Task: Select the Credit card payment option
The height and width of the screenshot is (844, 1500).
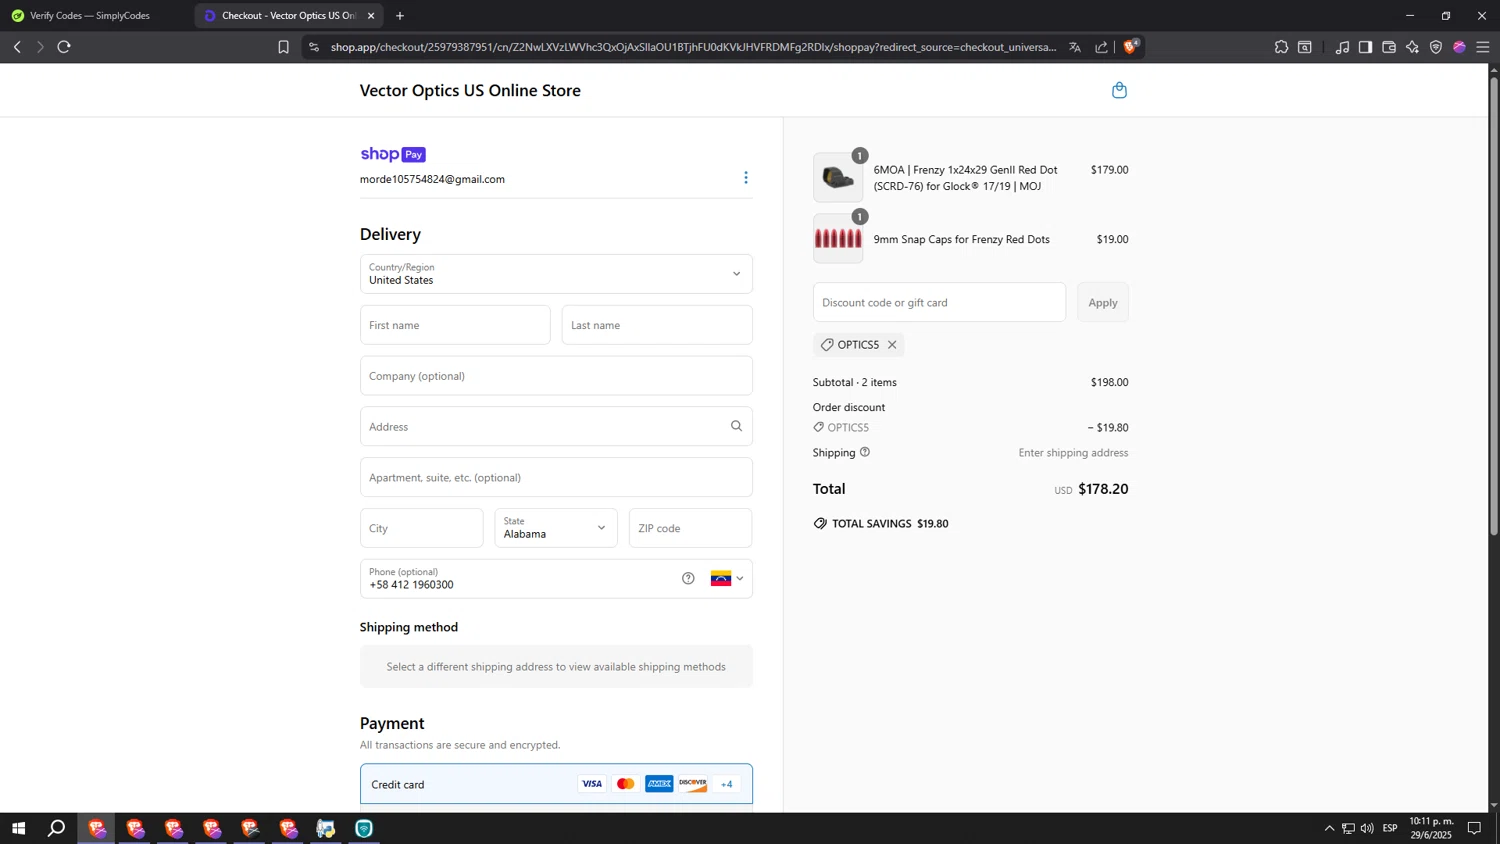Action: click(556, 784)
